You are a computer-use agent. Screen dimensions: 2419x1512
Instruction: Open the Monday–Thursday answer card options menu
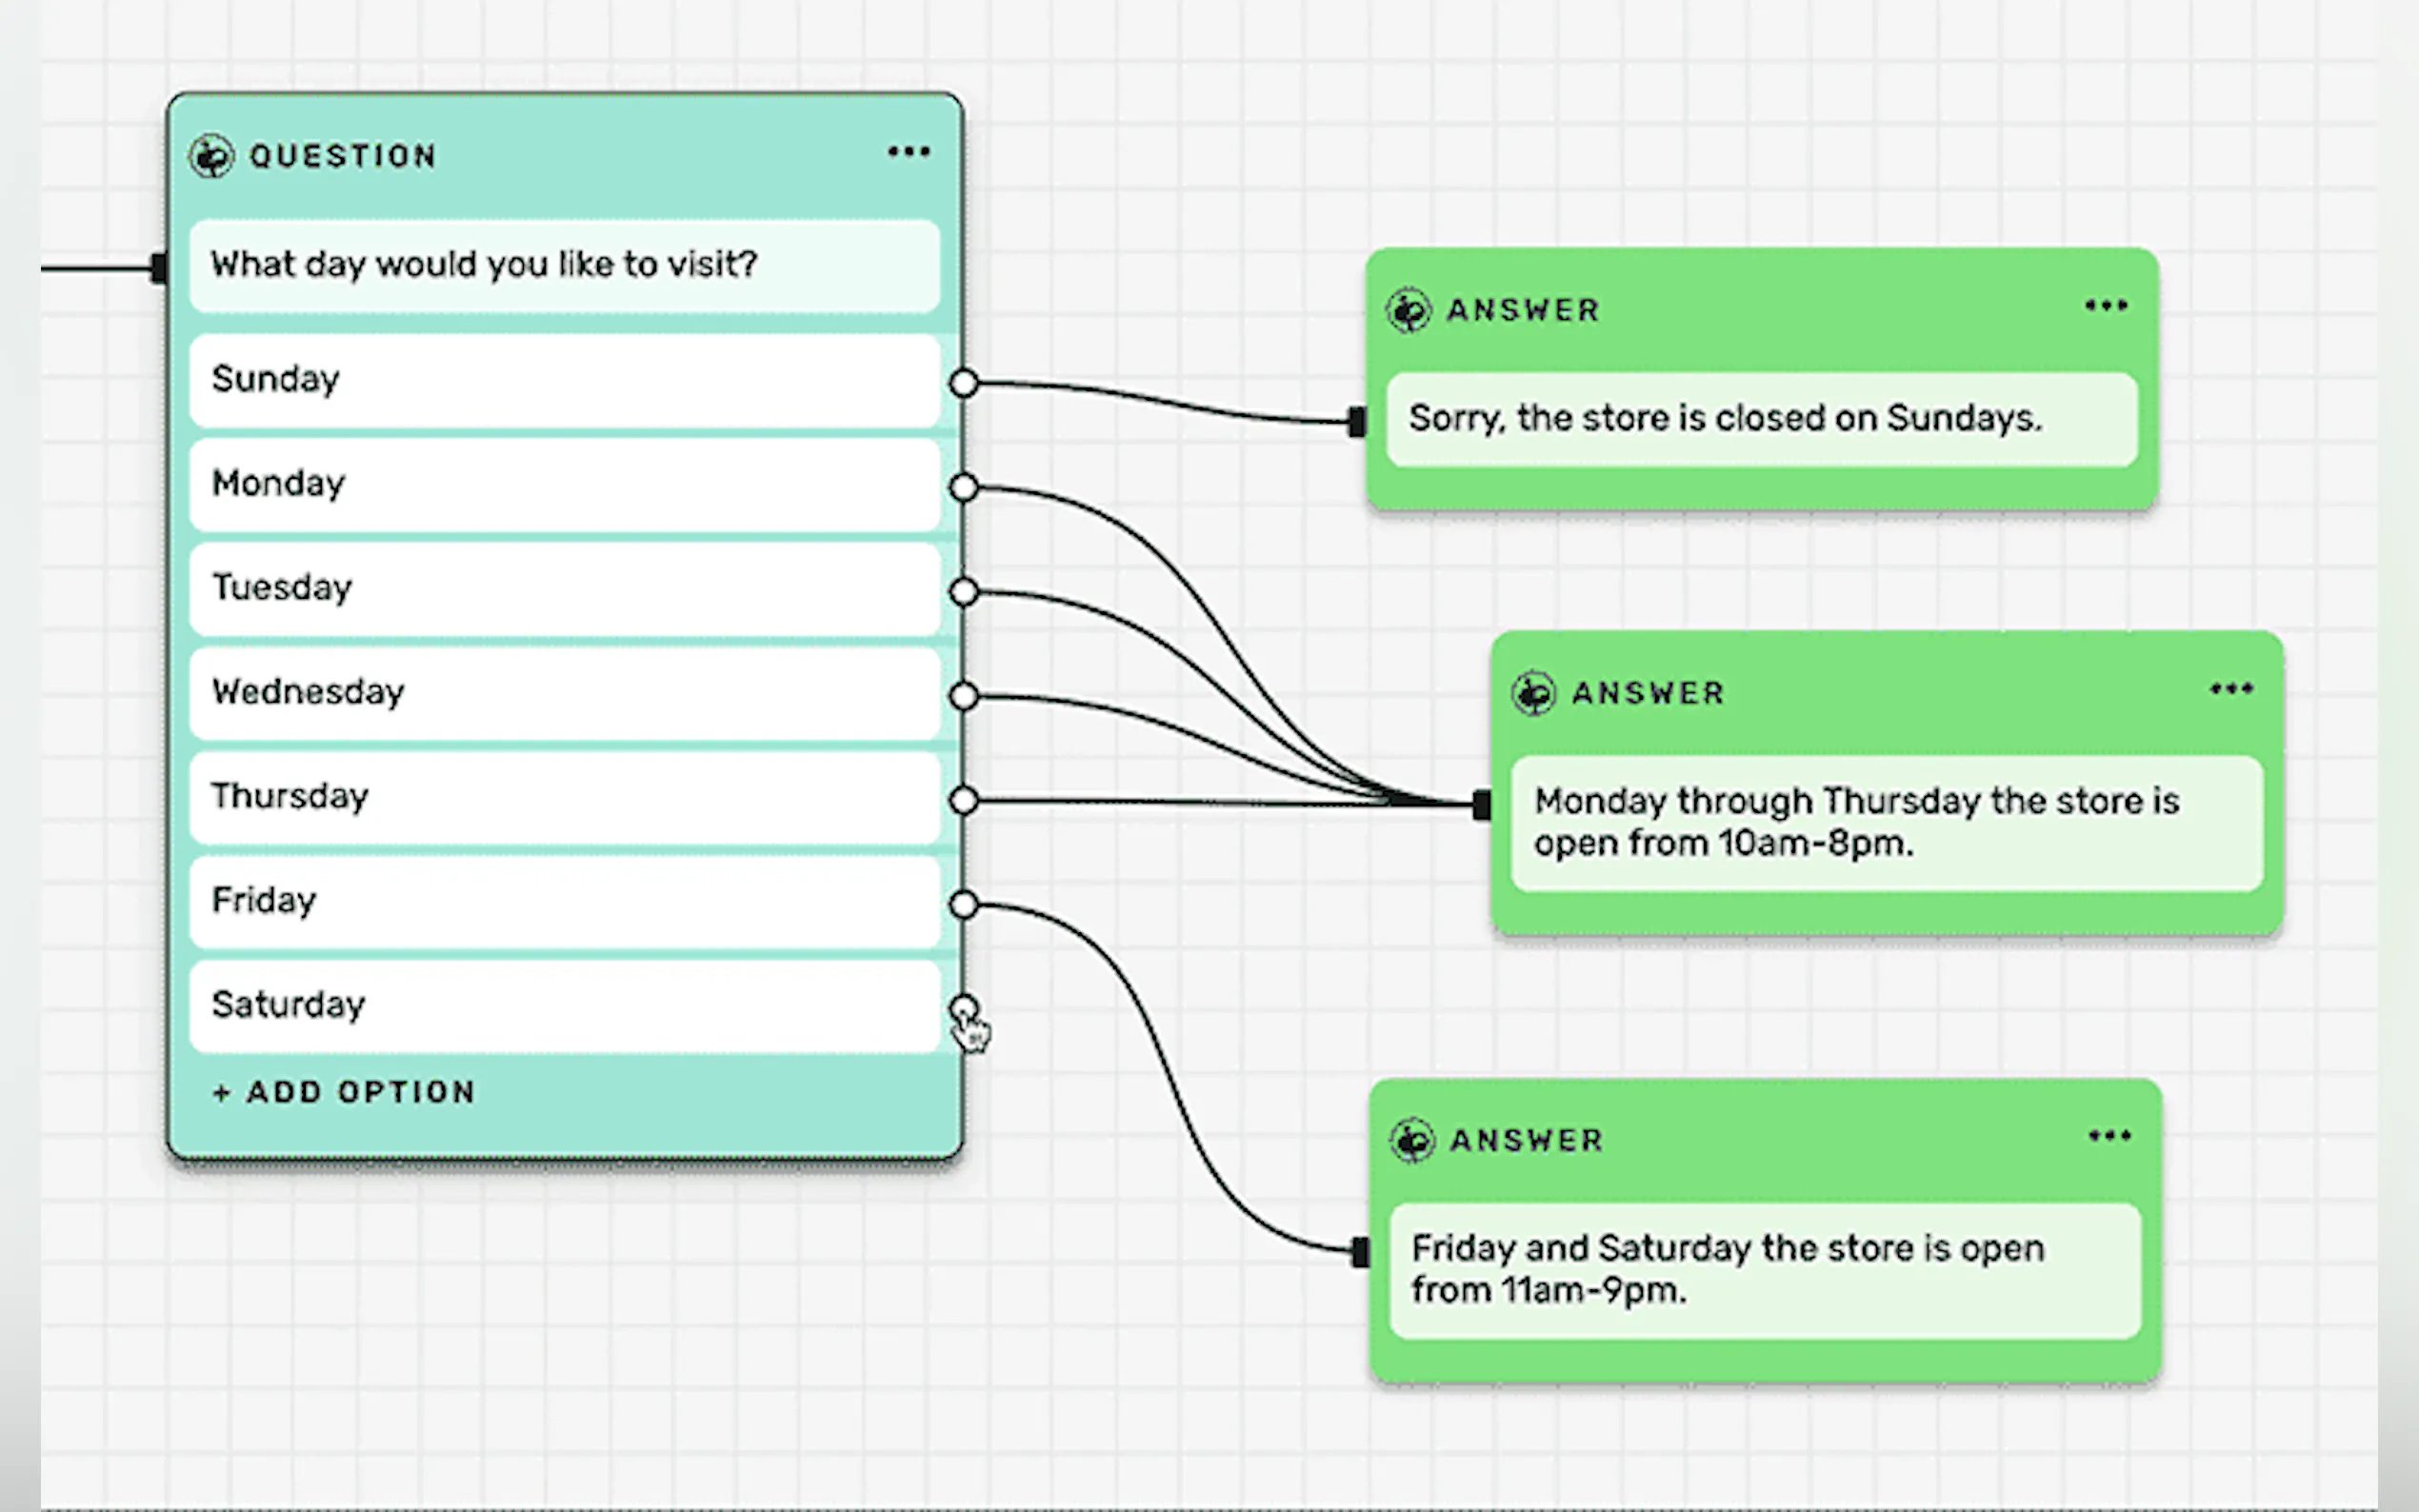tap(2230, 689)
